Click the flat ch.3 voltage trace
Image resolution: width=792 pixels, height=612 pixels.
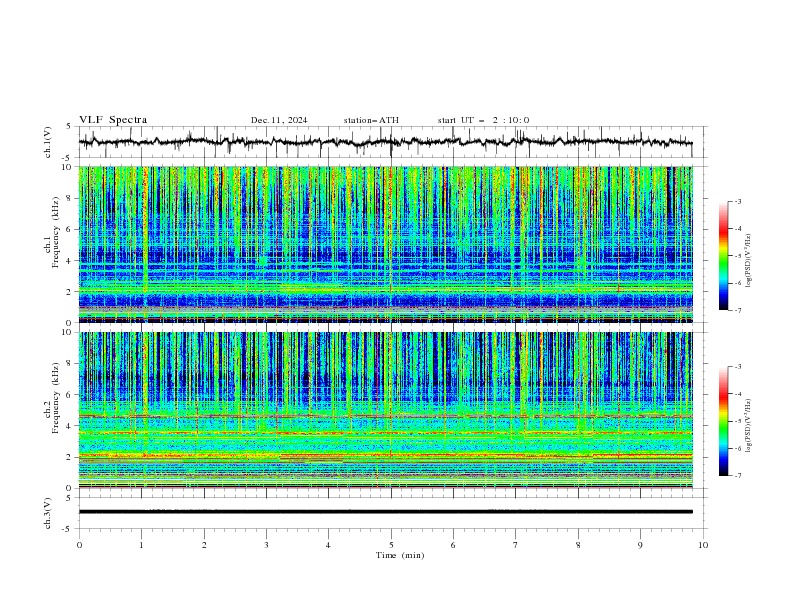click(x=385, y=512)
